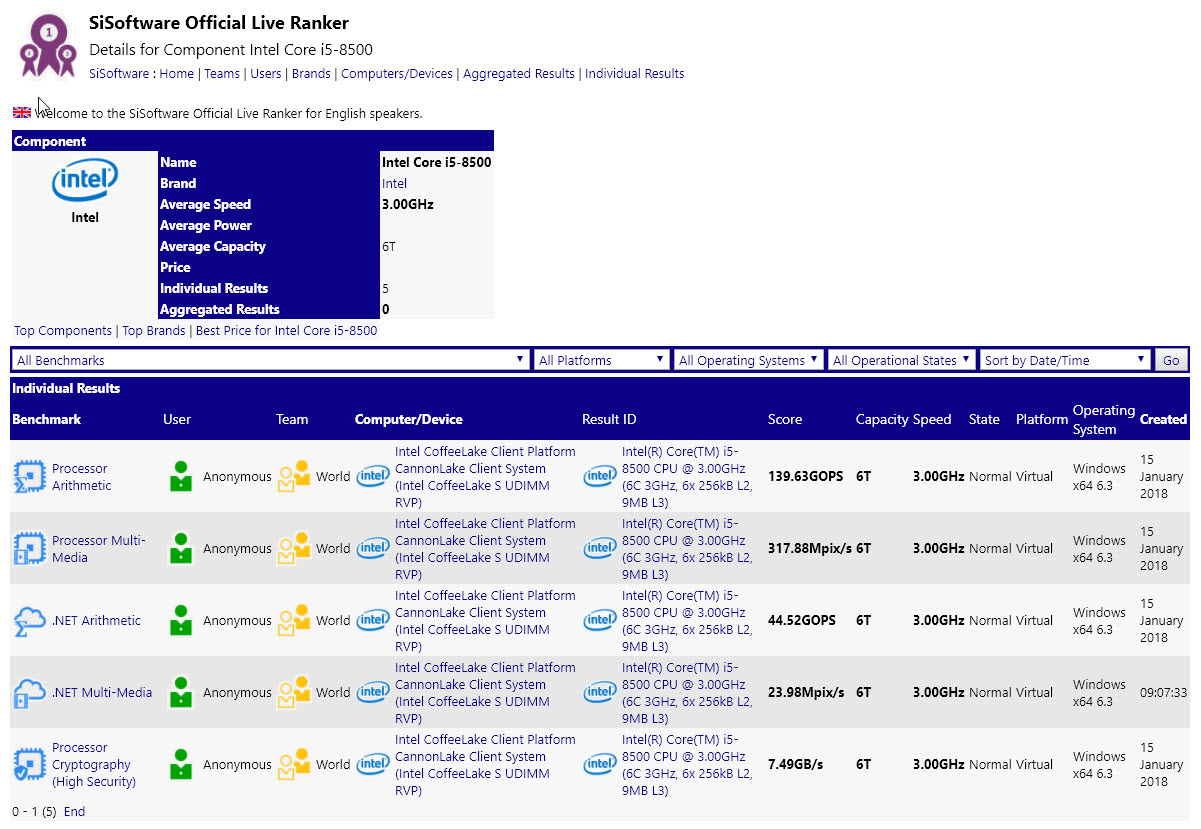Click the Intel brand link in Component table
The image size is (1201, 829).
coord(394,184)
